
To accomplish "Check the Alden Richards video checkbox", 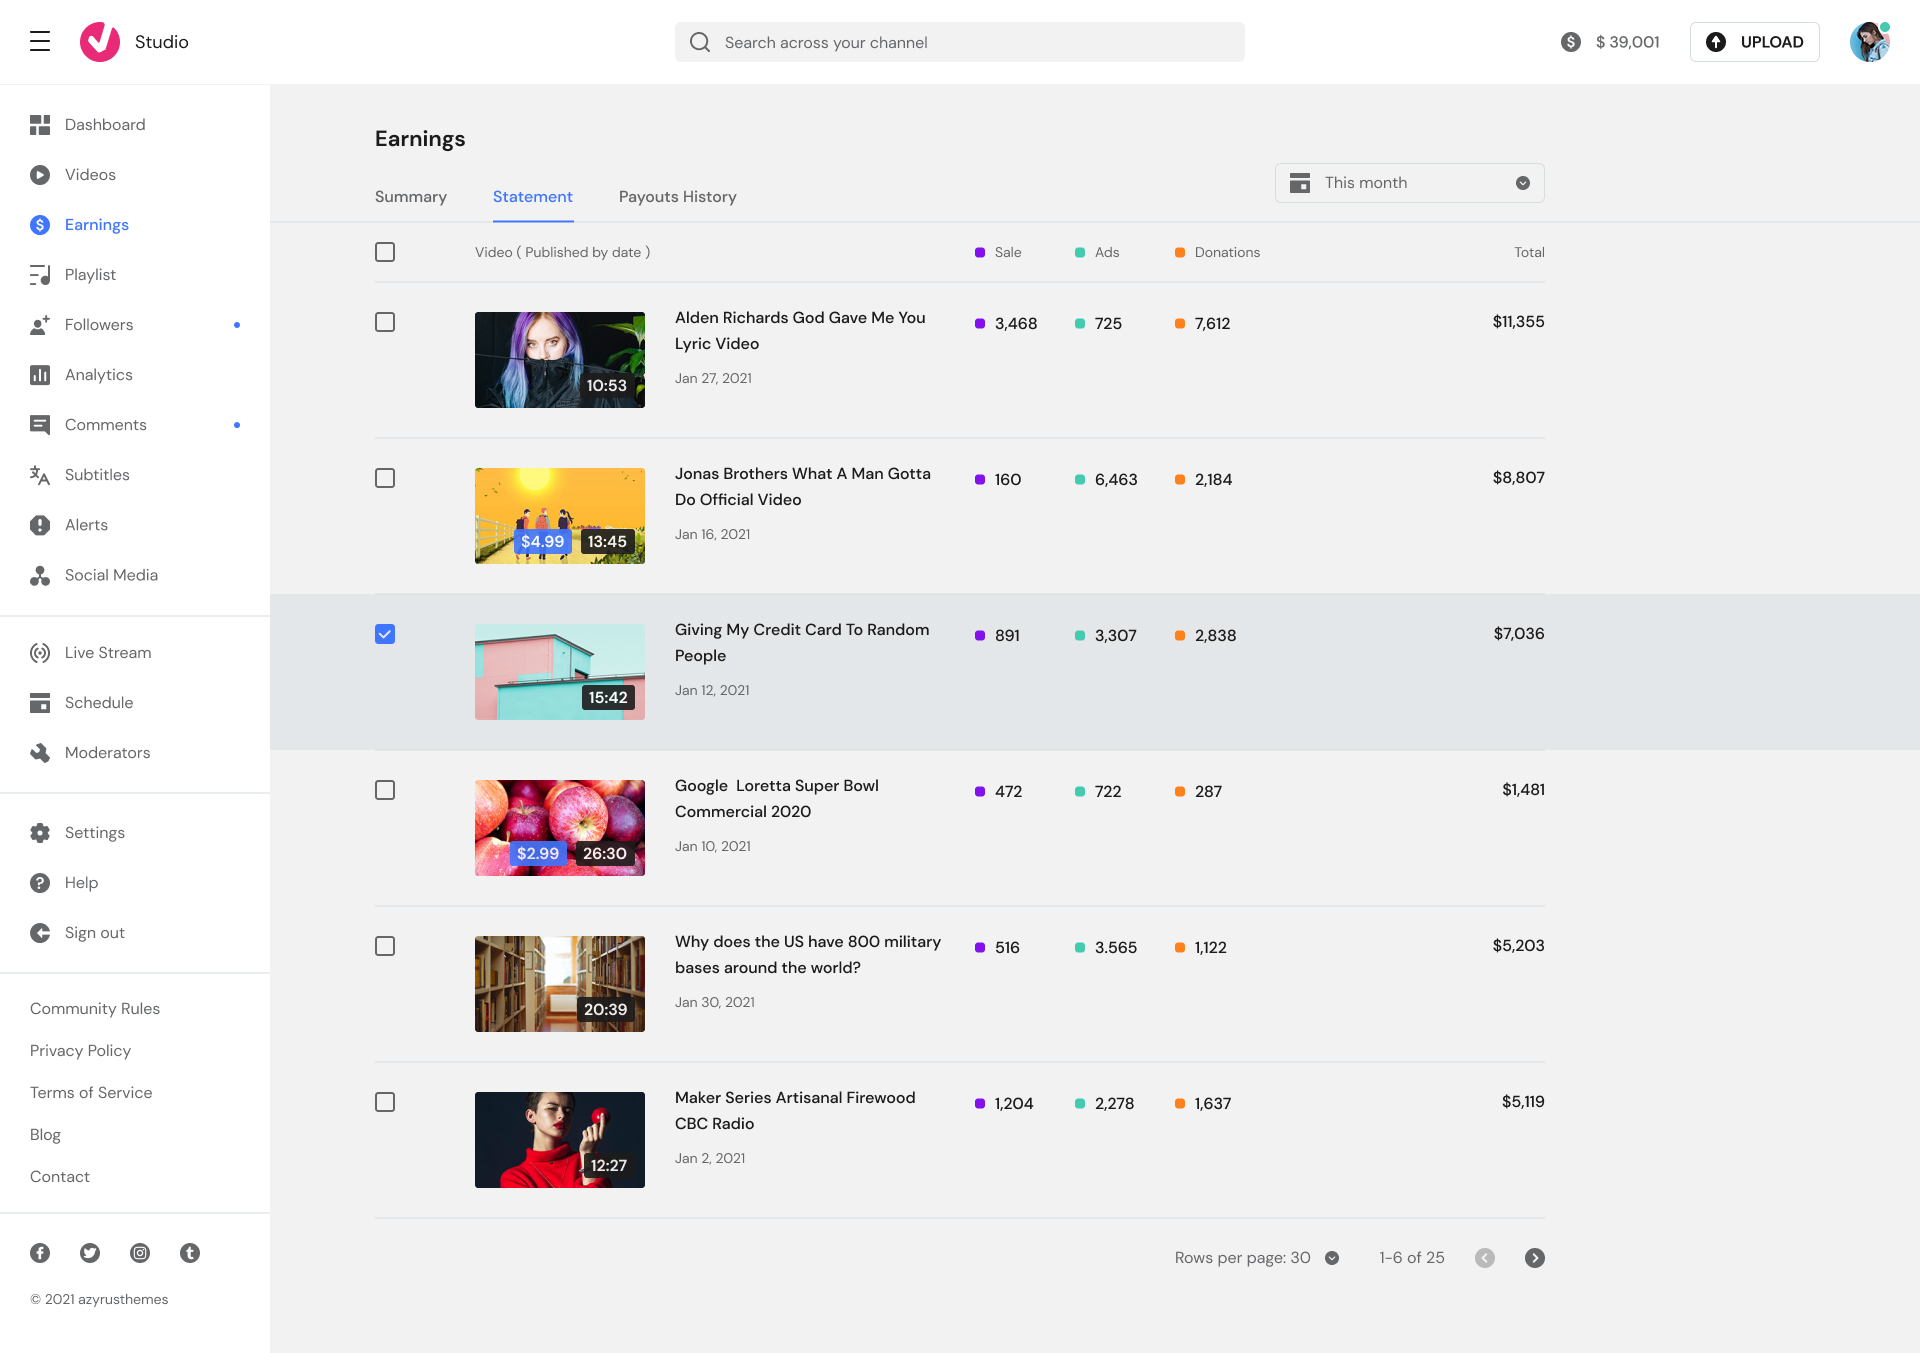I will point(385,322).
